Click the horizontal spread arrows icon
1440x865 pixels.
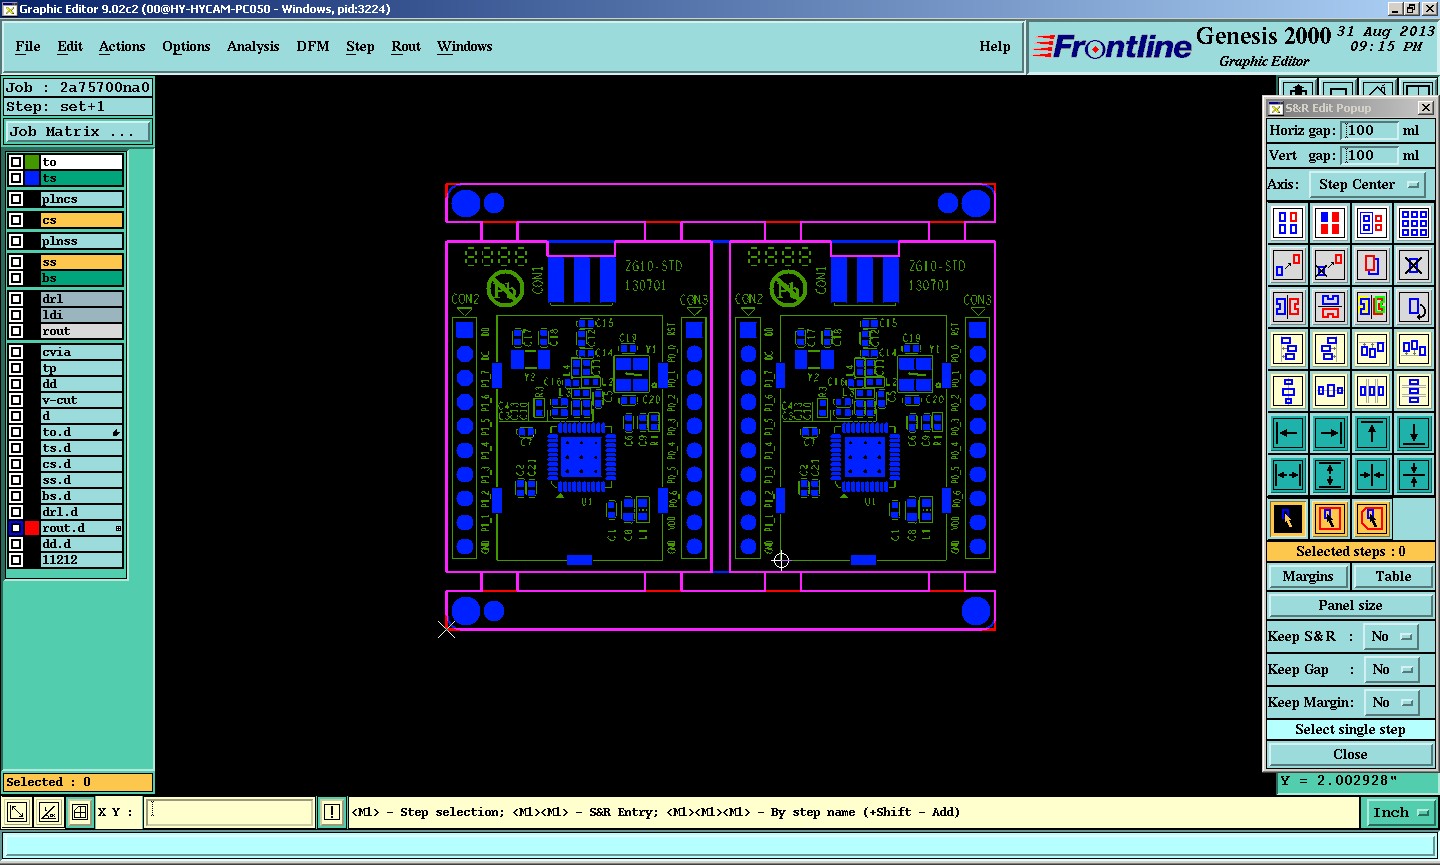point(1288,475)
